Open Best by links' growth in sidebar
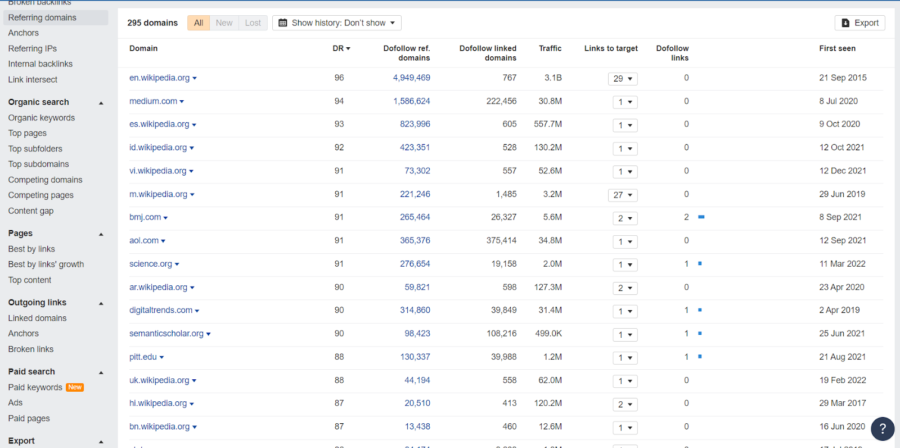This screenshot has width=900, height=448. [x=46, y=264]
